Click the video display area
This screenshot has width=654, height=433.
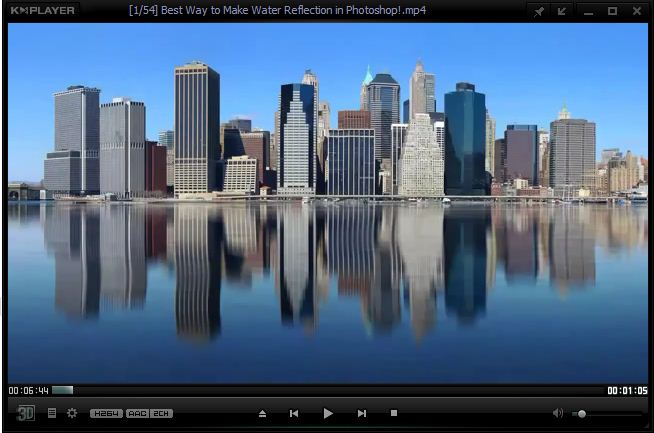pos(328,203)
